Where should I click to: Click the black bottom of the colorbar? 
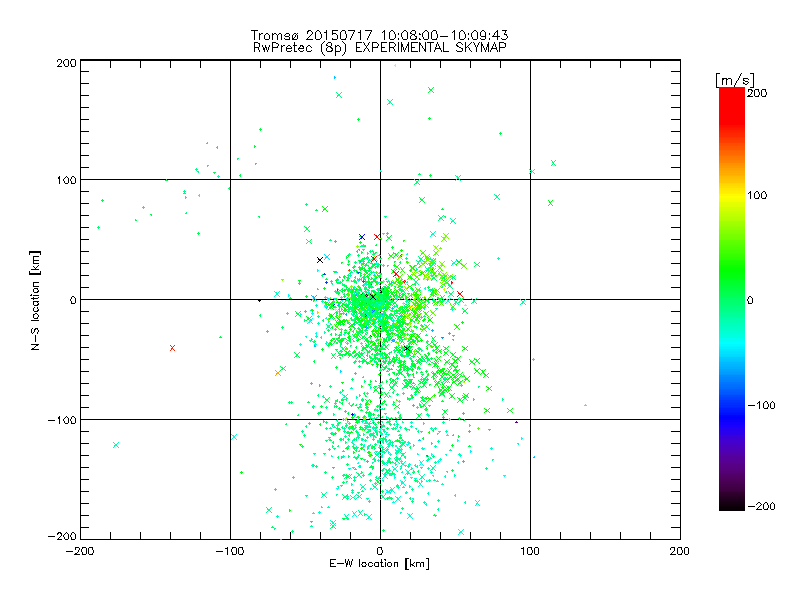click(732, 505)
